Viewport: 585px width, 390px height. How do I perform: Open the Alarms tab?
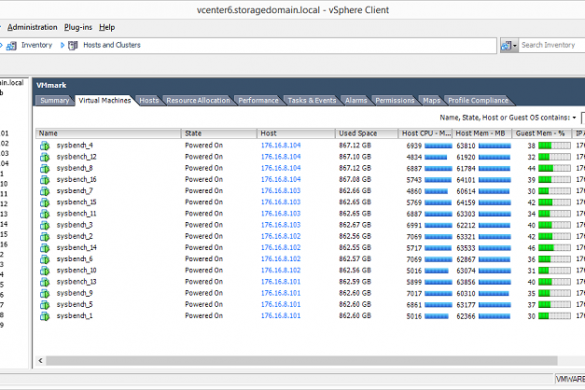pos(356,100)
